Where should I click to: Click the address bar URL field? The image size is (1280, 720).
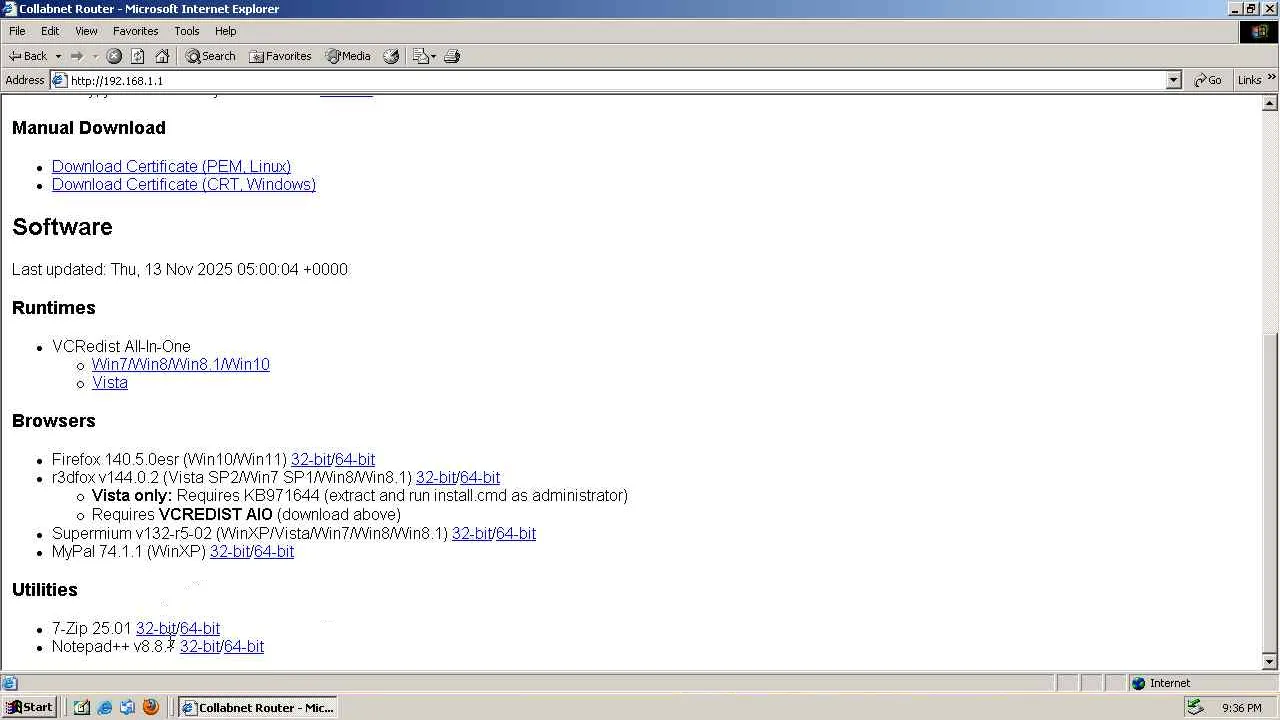616,80
